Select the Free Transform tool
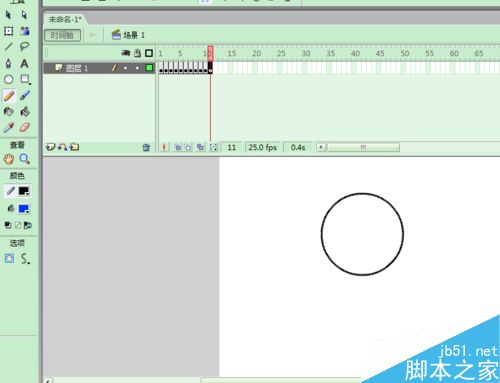This screenshot has height=383, width=500. pos(8,31)
